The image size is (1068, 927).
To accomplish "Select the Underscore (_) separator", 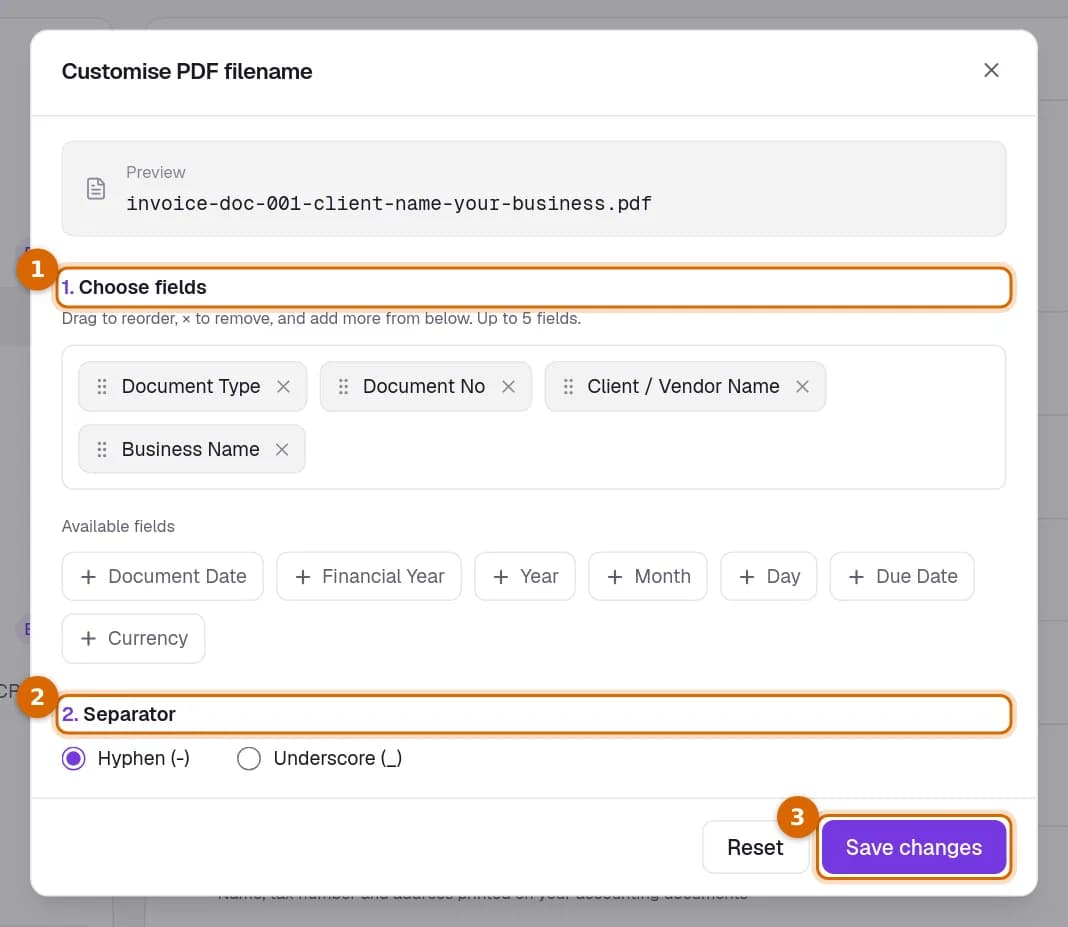I will 249,758.
